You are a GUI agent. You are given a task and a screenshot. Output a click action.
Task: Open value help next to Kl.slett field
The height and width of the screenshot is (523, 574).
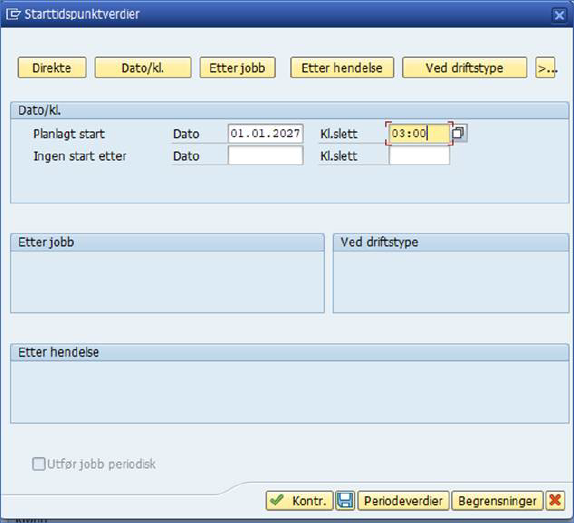(x=459, y=133)
